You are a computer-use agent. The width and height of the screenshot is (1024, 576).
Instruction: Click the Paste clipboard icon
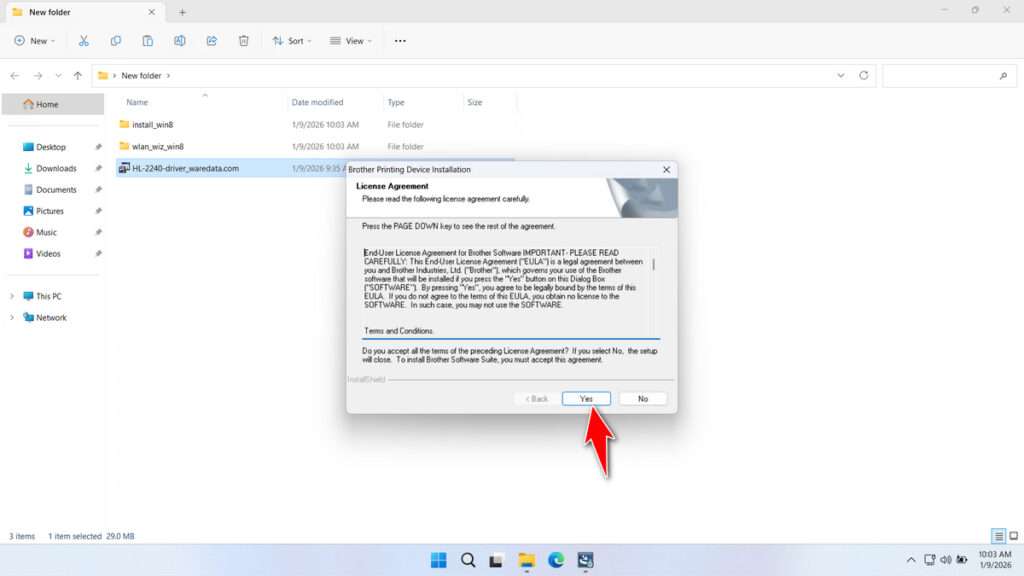(148, 41)
